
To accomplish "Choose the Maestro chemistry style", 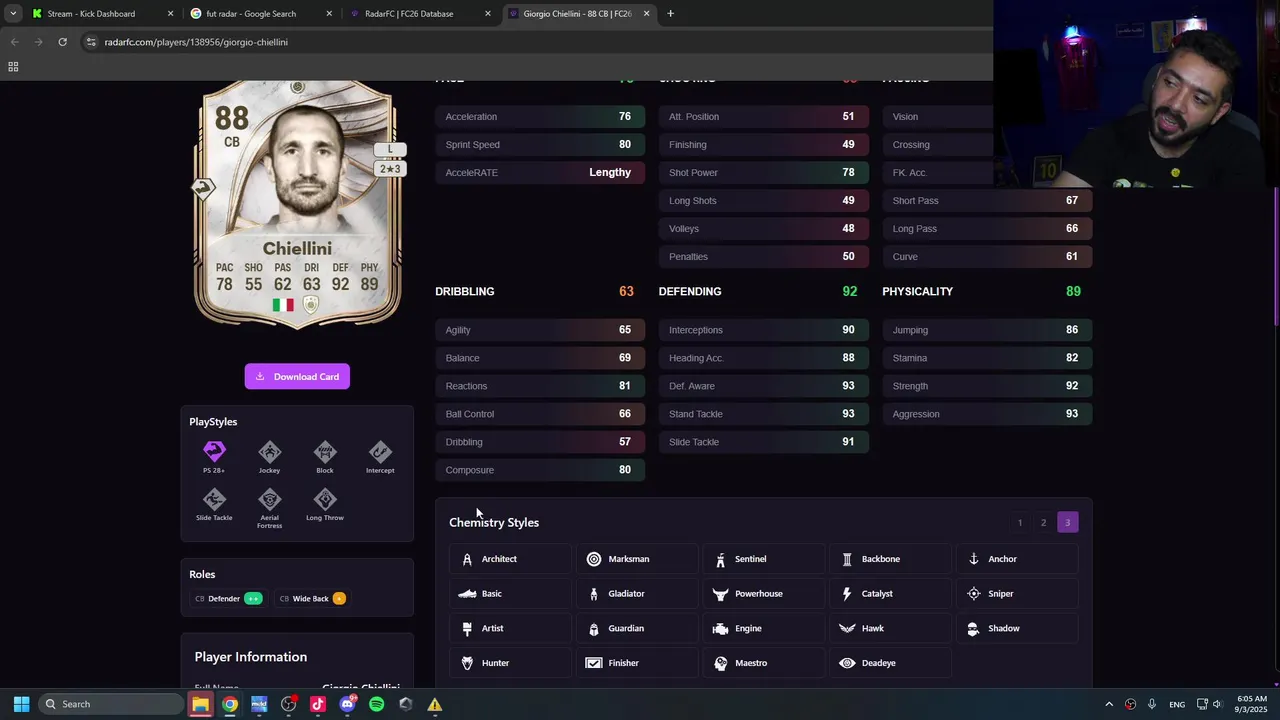I will point(764,663).
